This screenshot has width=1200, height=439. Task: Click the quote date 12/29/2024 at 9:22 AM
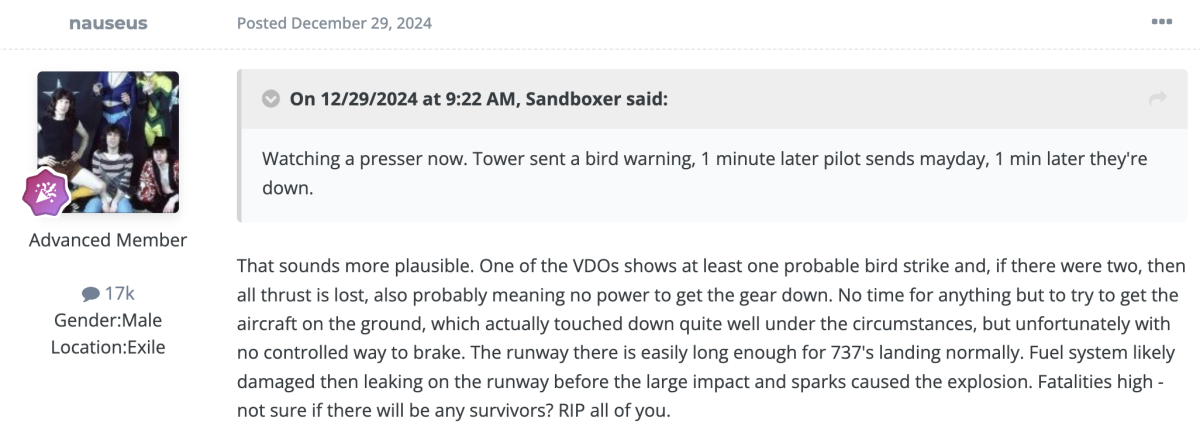[x=412, y=98]
